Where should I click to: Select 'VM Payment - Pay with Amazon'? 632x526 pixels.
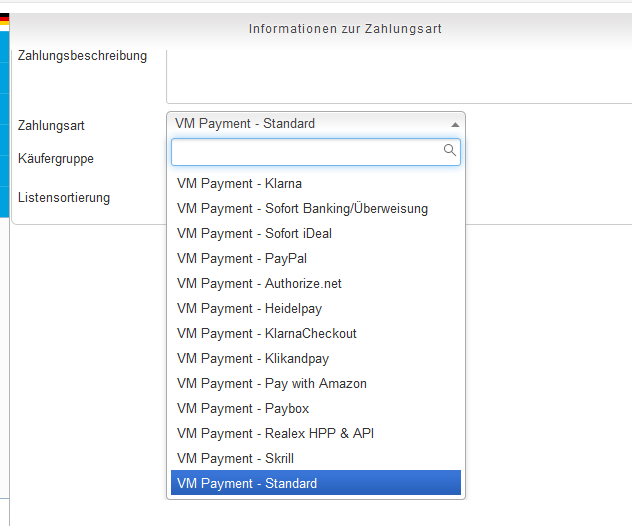coord(271,384)
